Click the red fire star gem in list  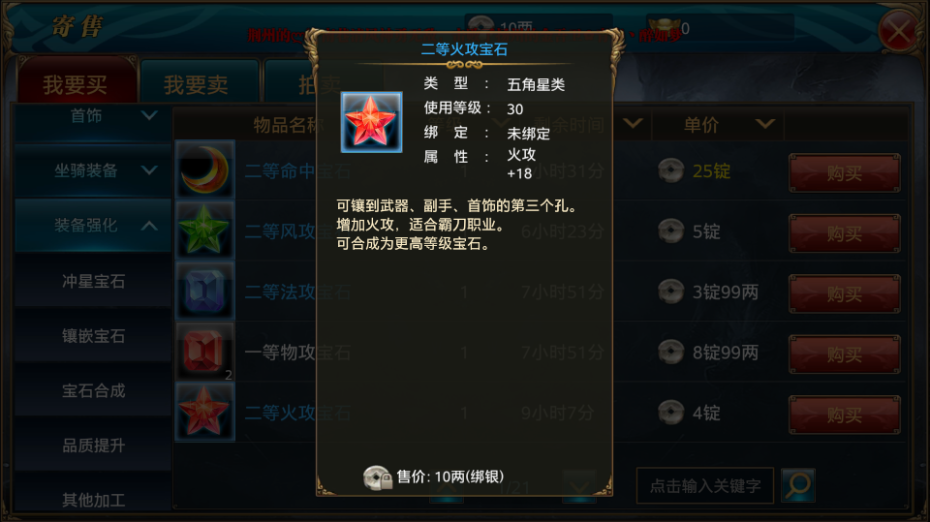tap(205, 412)
